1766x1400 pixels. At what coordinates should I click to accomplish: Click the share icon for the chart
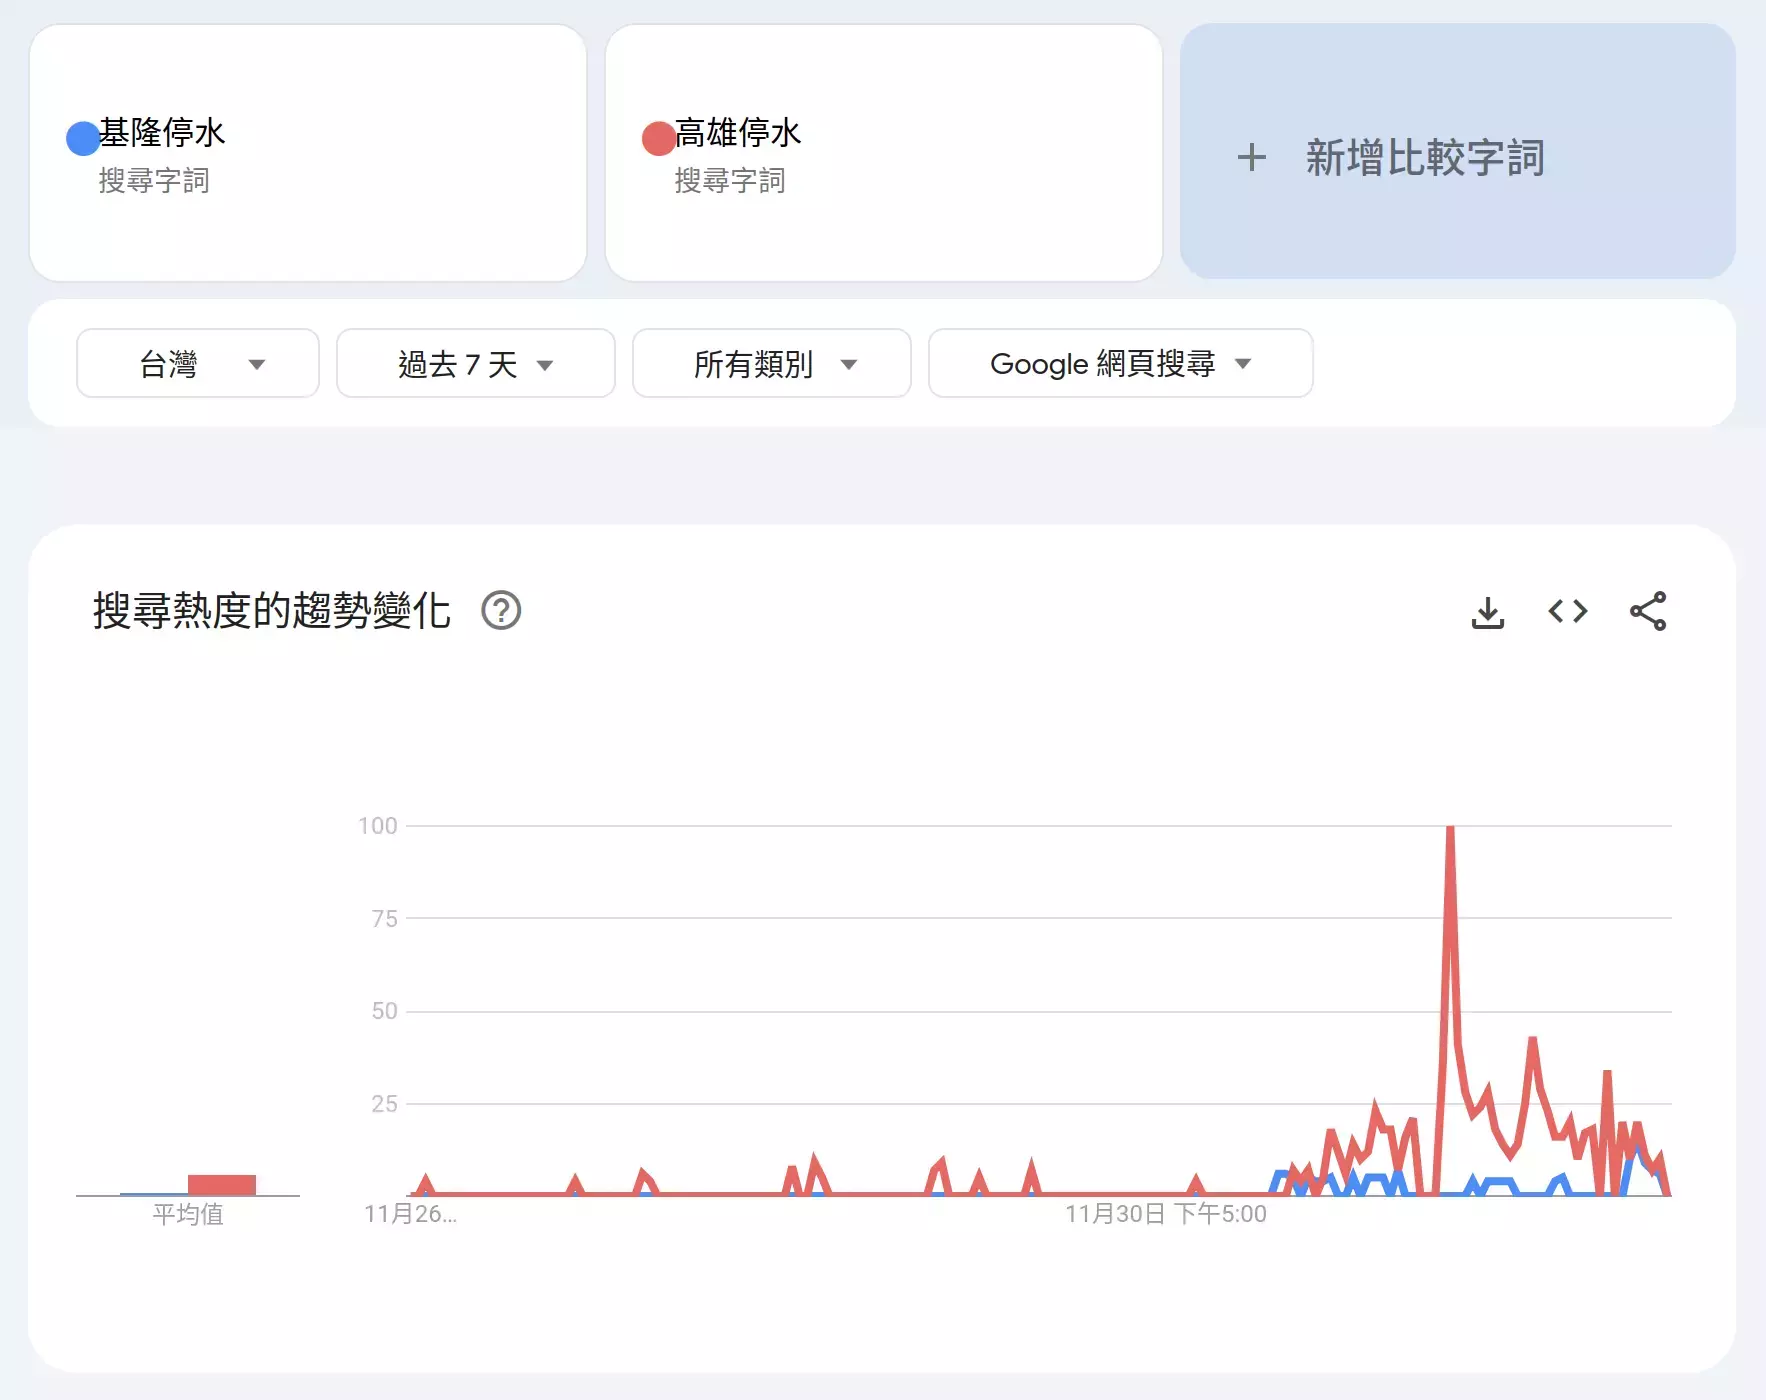pos(1647,611)
